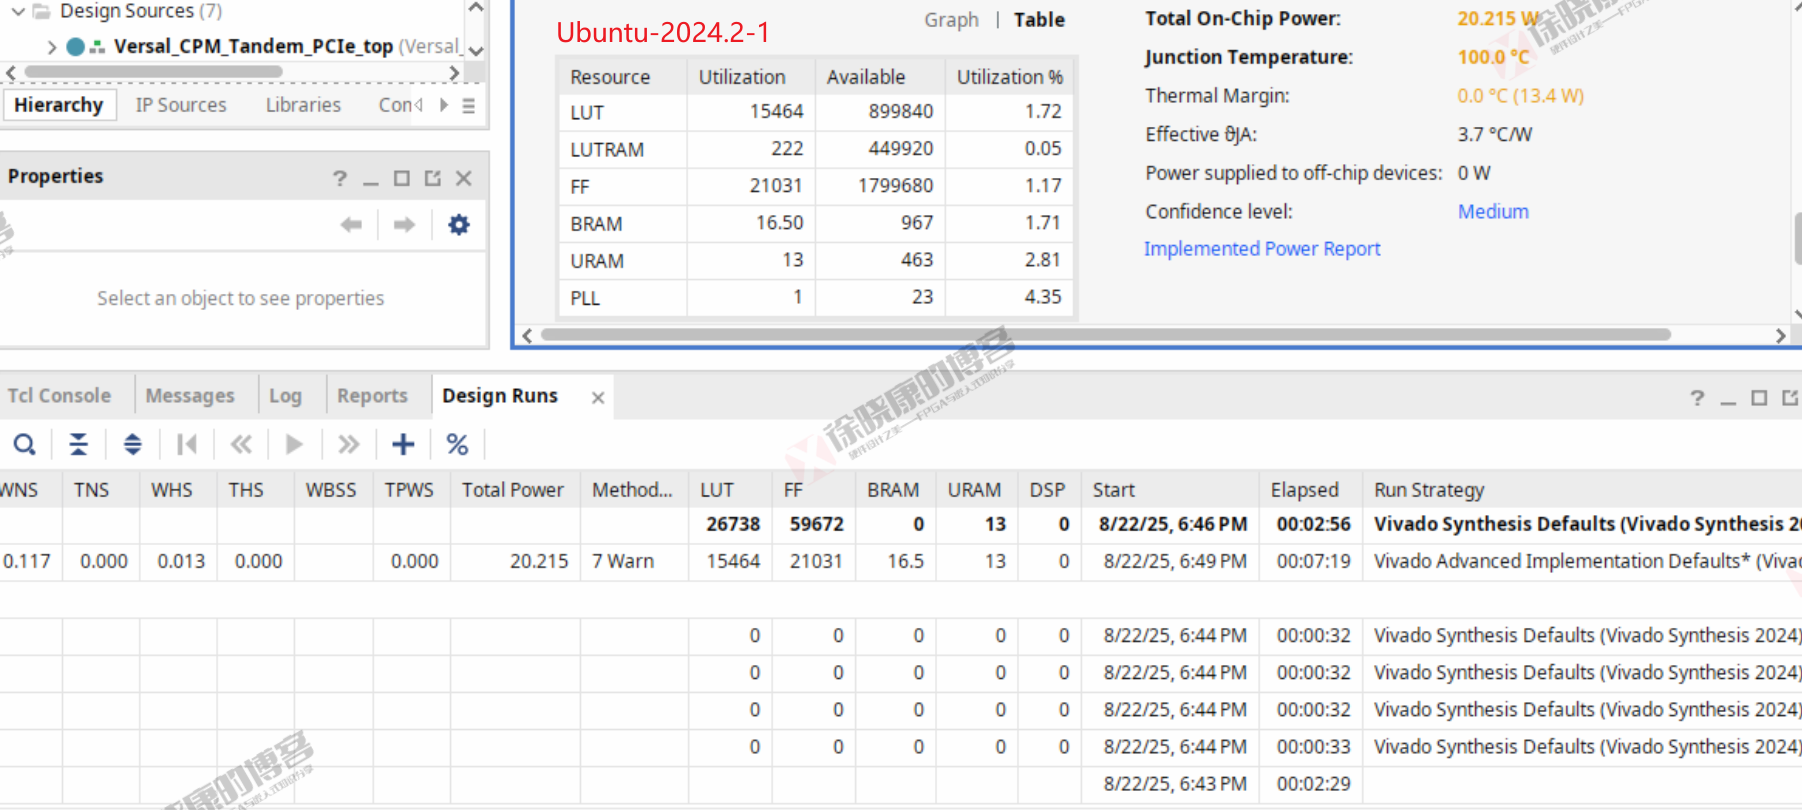Float the Properties panel
Viewport: 1802px width, 810px height.
click(433, 178)
